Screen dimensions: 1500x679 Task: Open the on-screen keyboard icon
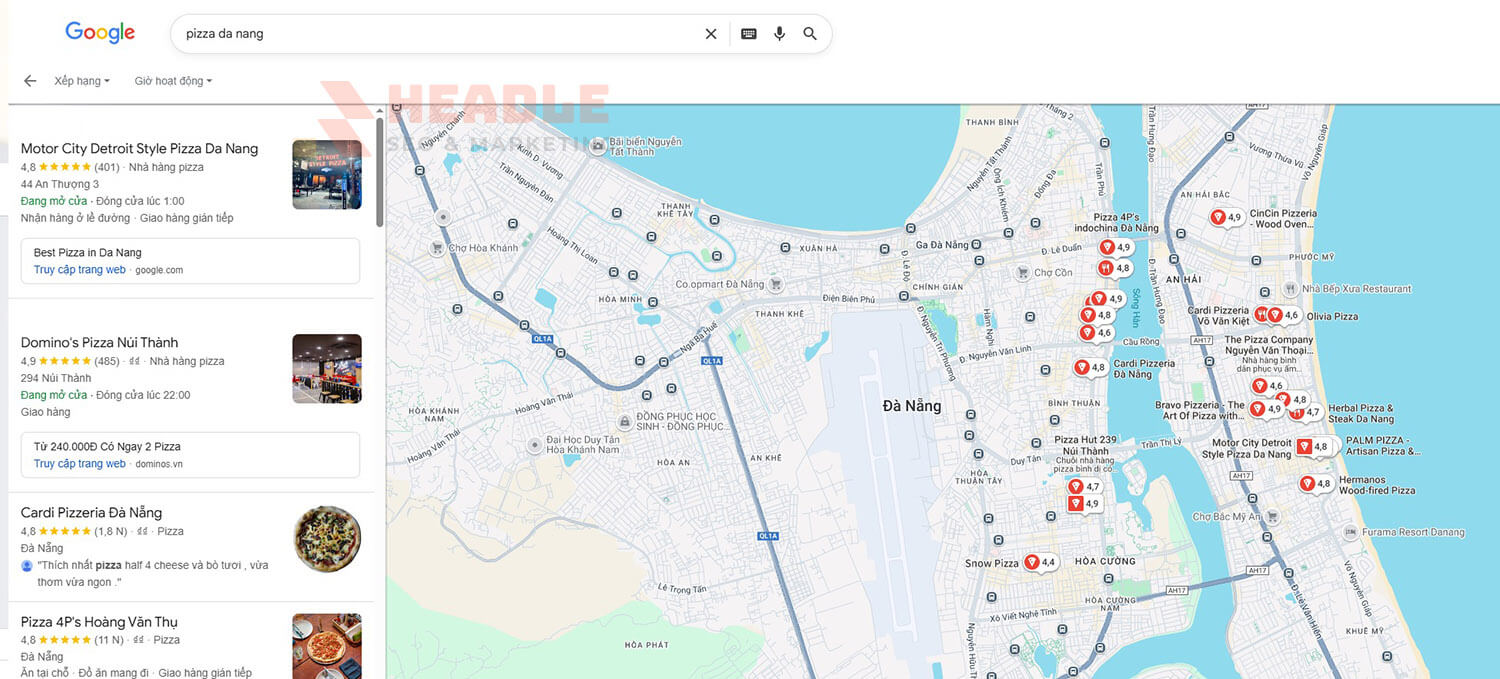tap(749, 34)
